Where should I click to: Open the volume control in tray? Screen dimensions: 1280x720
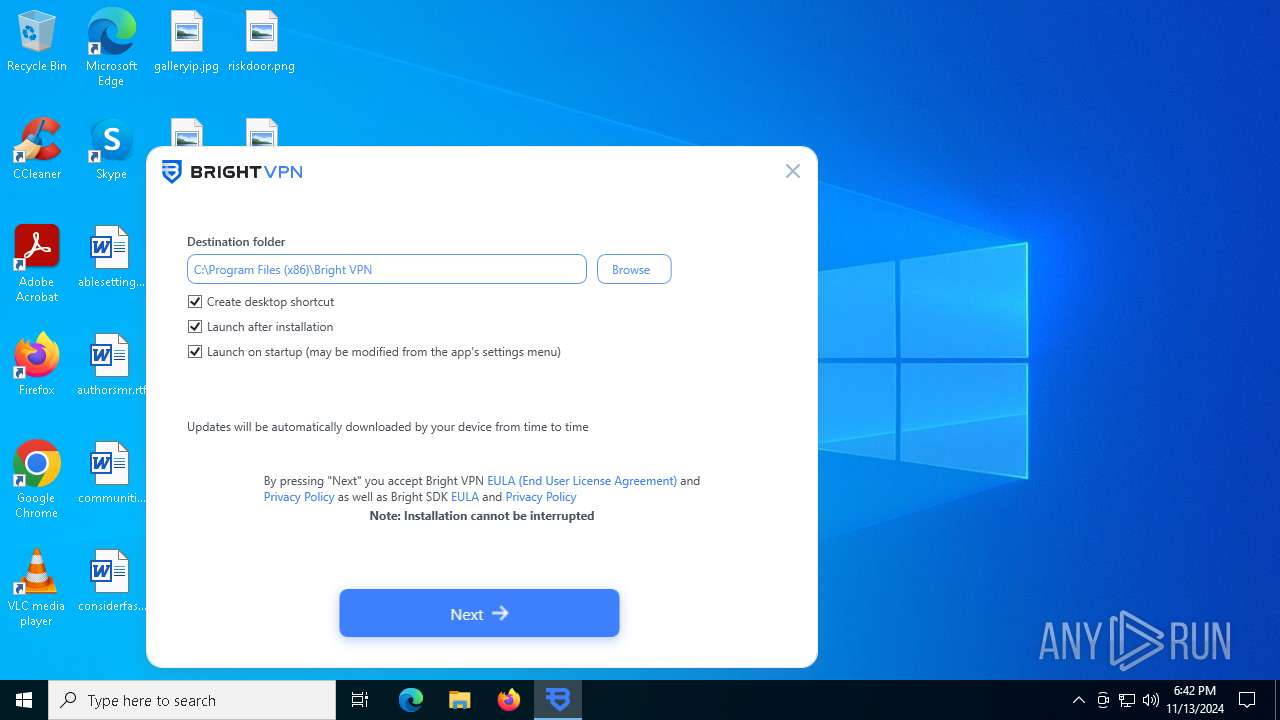[1150, 700]
